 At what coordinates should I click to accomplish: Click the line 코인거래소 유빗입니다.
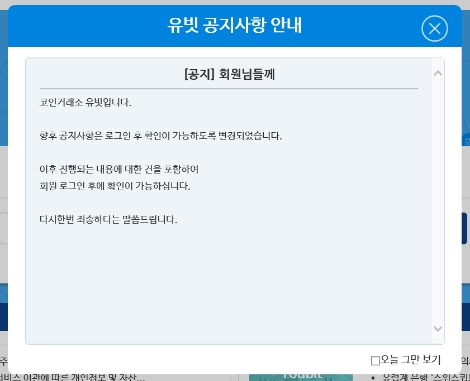[85, 102]
